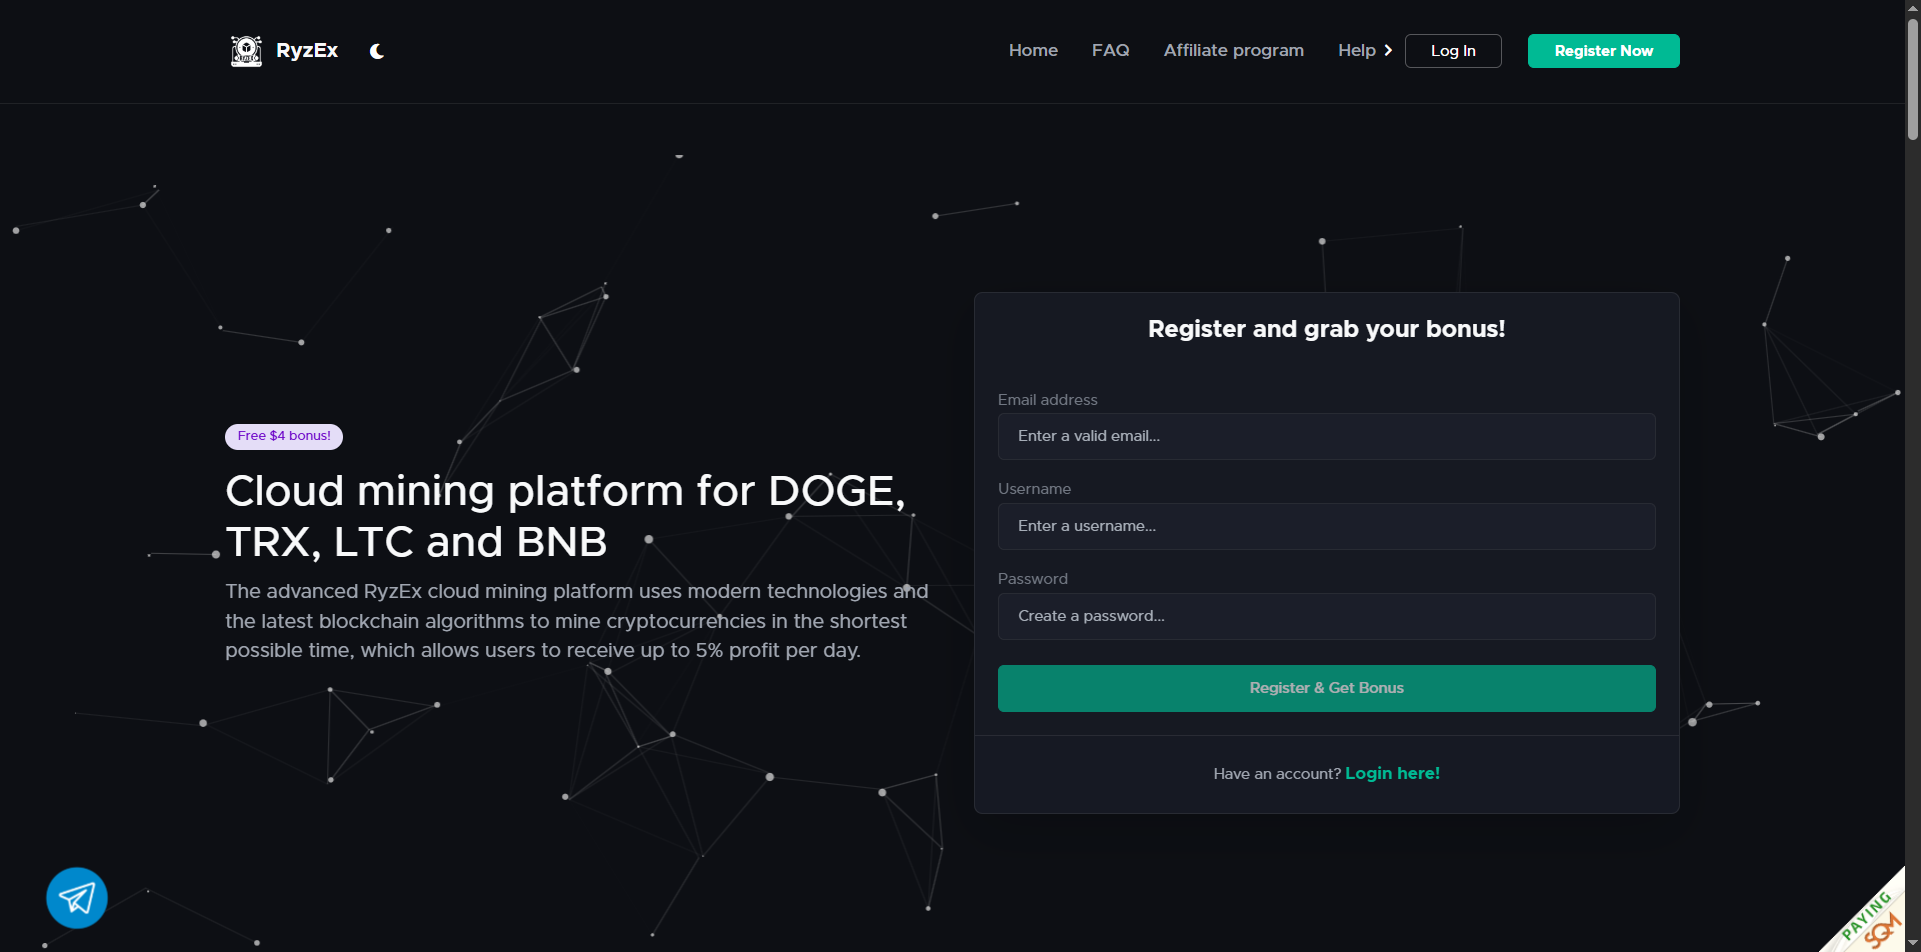Click the scrollbar down arrow
Screen dimensions: 1921x952
pos(1912,943)
